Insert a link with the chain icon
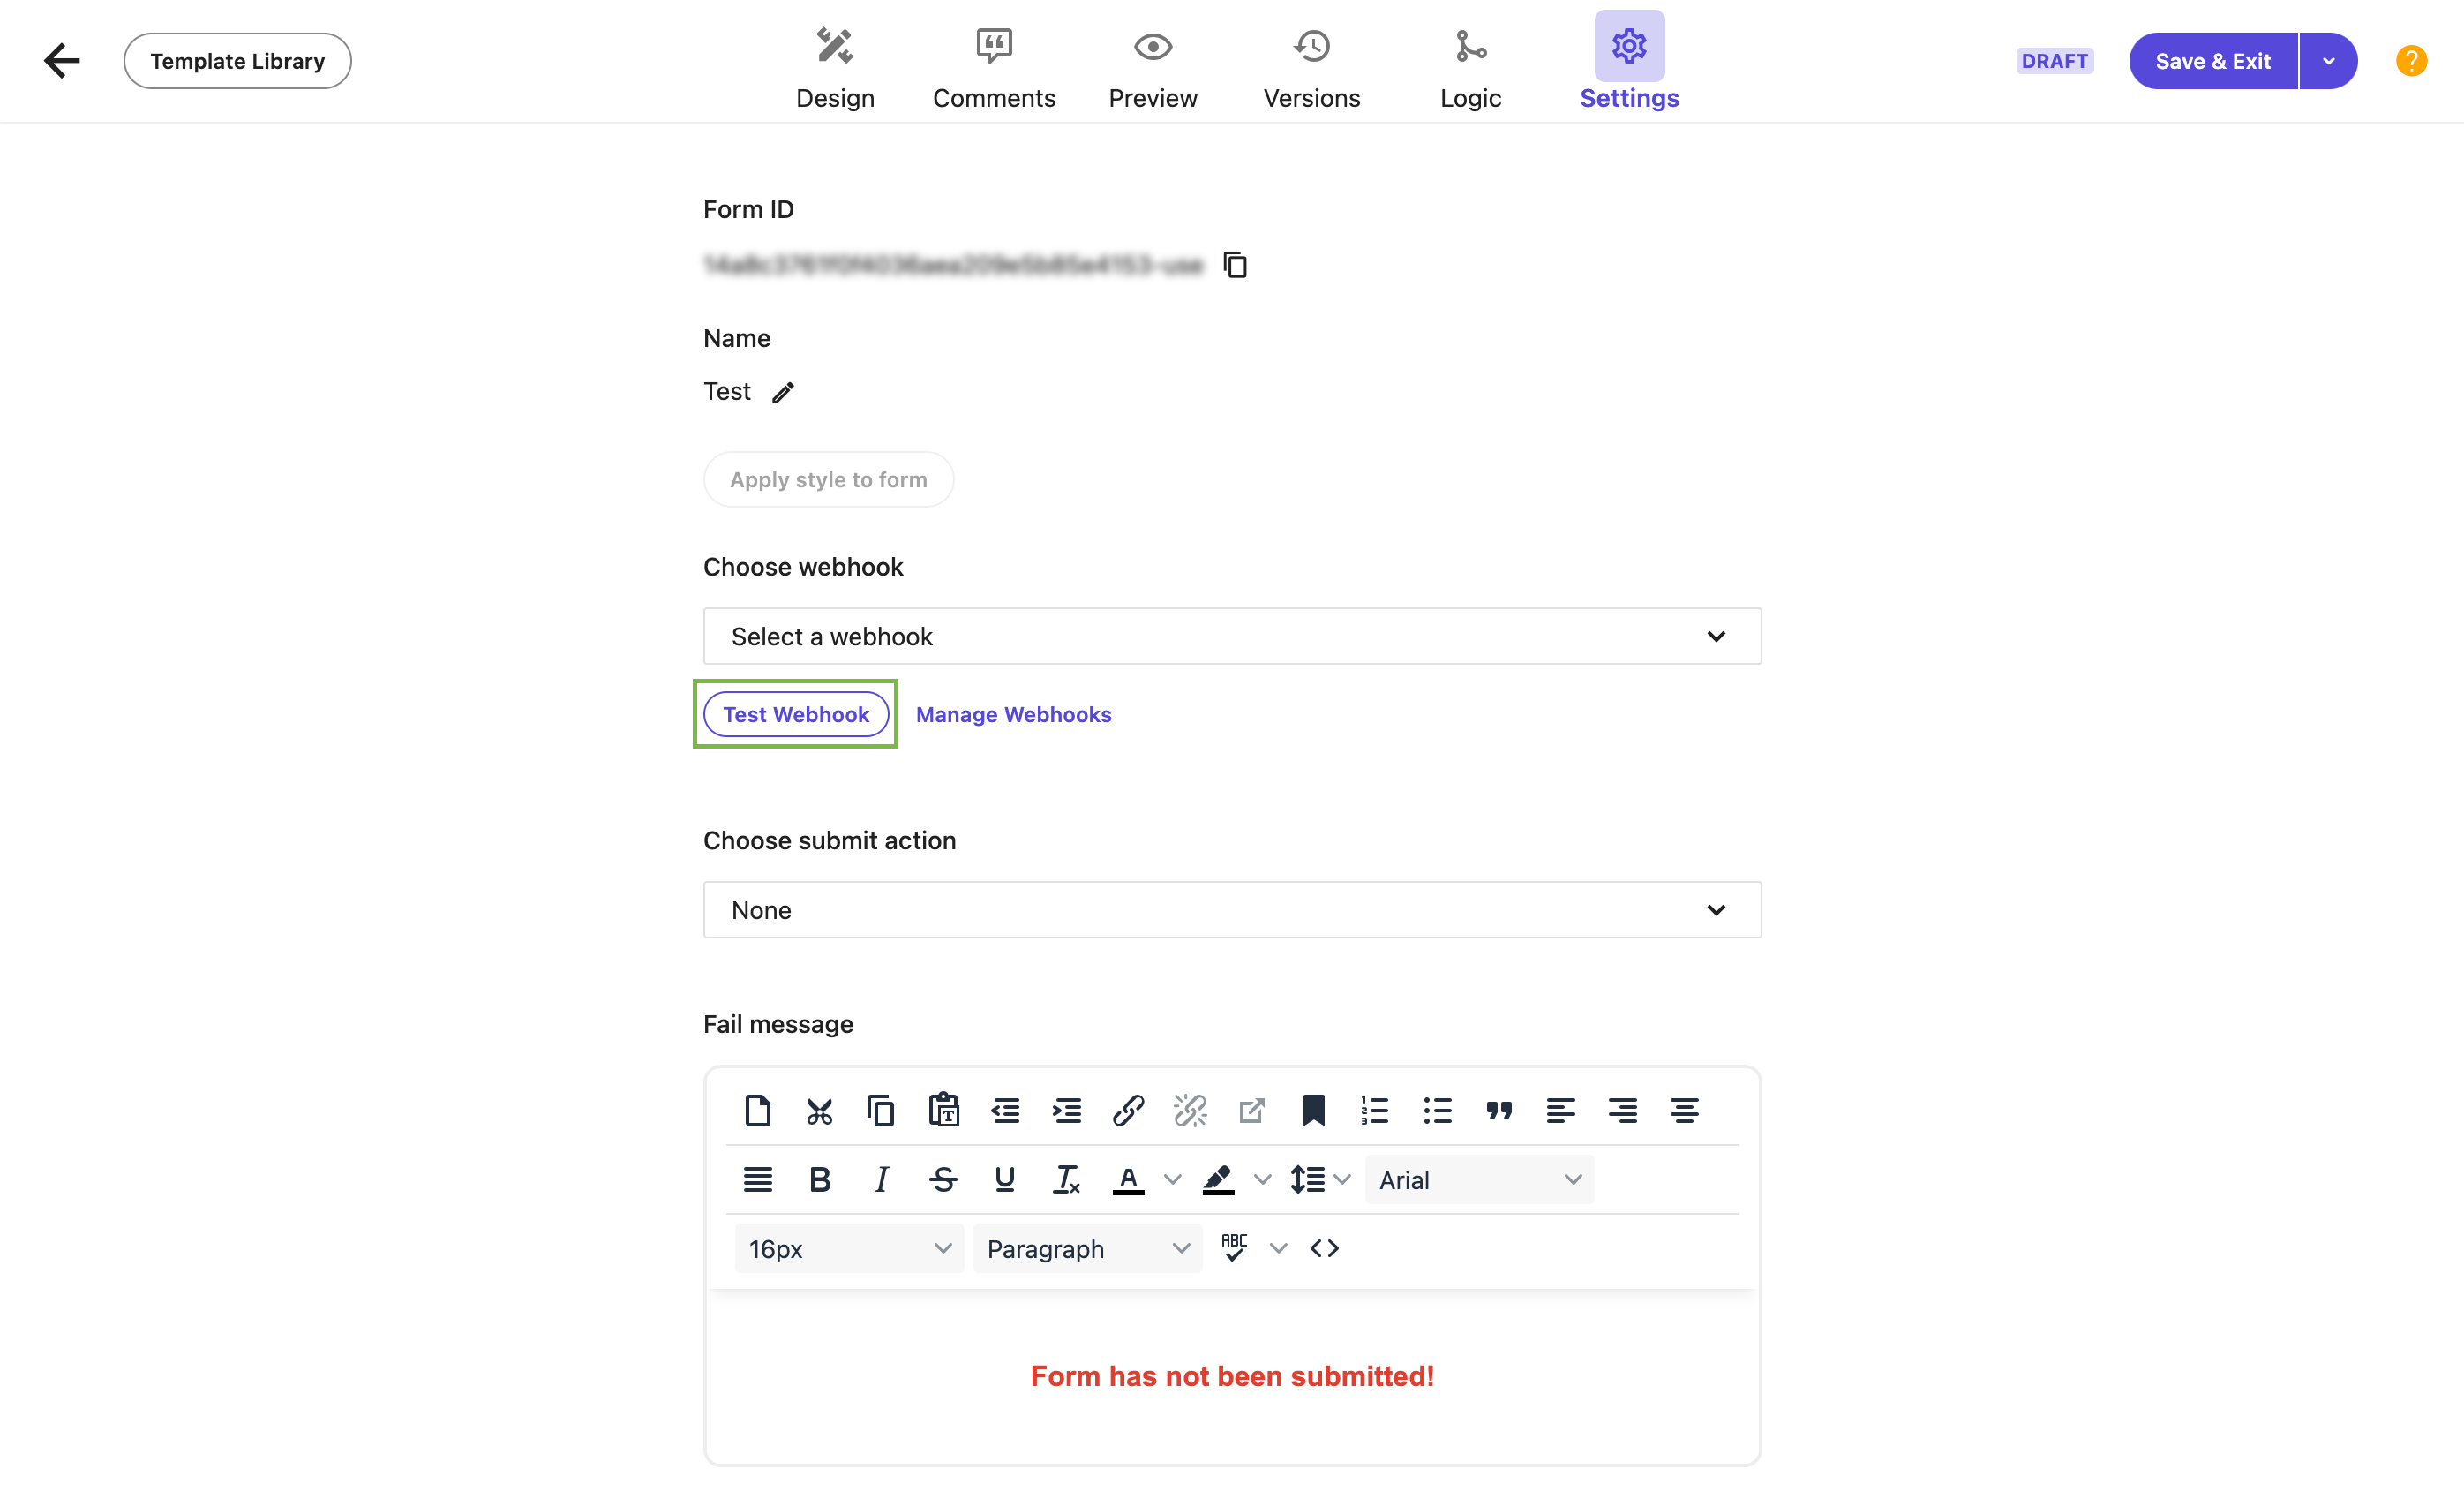Image resolution: width=2464 pixels, height=1499 pixels. pos(1129,1110)
